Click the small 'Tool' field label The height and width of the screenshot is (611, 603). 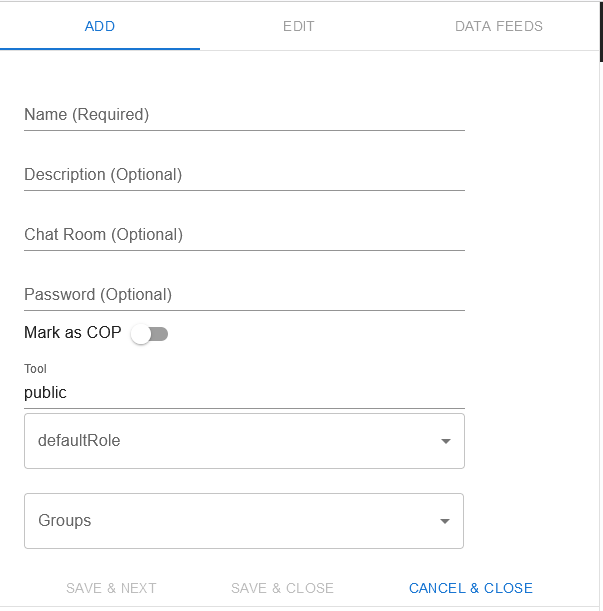(x=35, y=369)
